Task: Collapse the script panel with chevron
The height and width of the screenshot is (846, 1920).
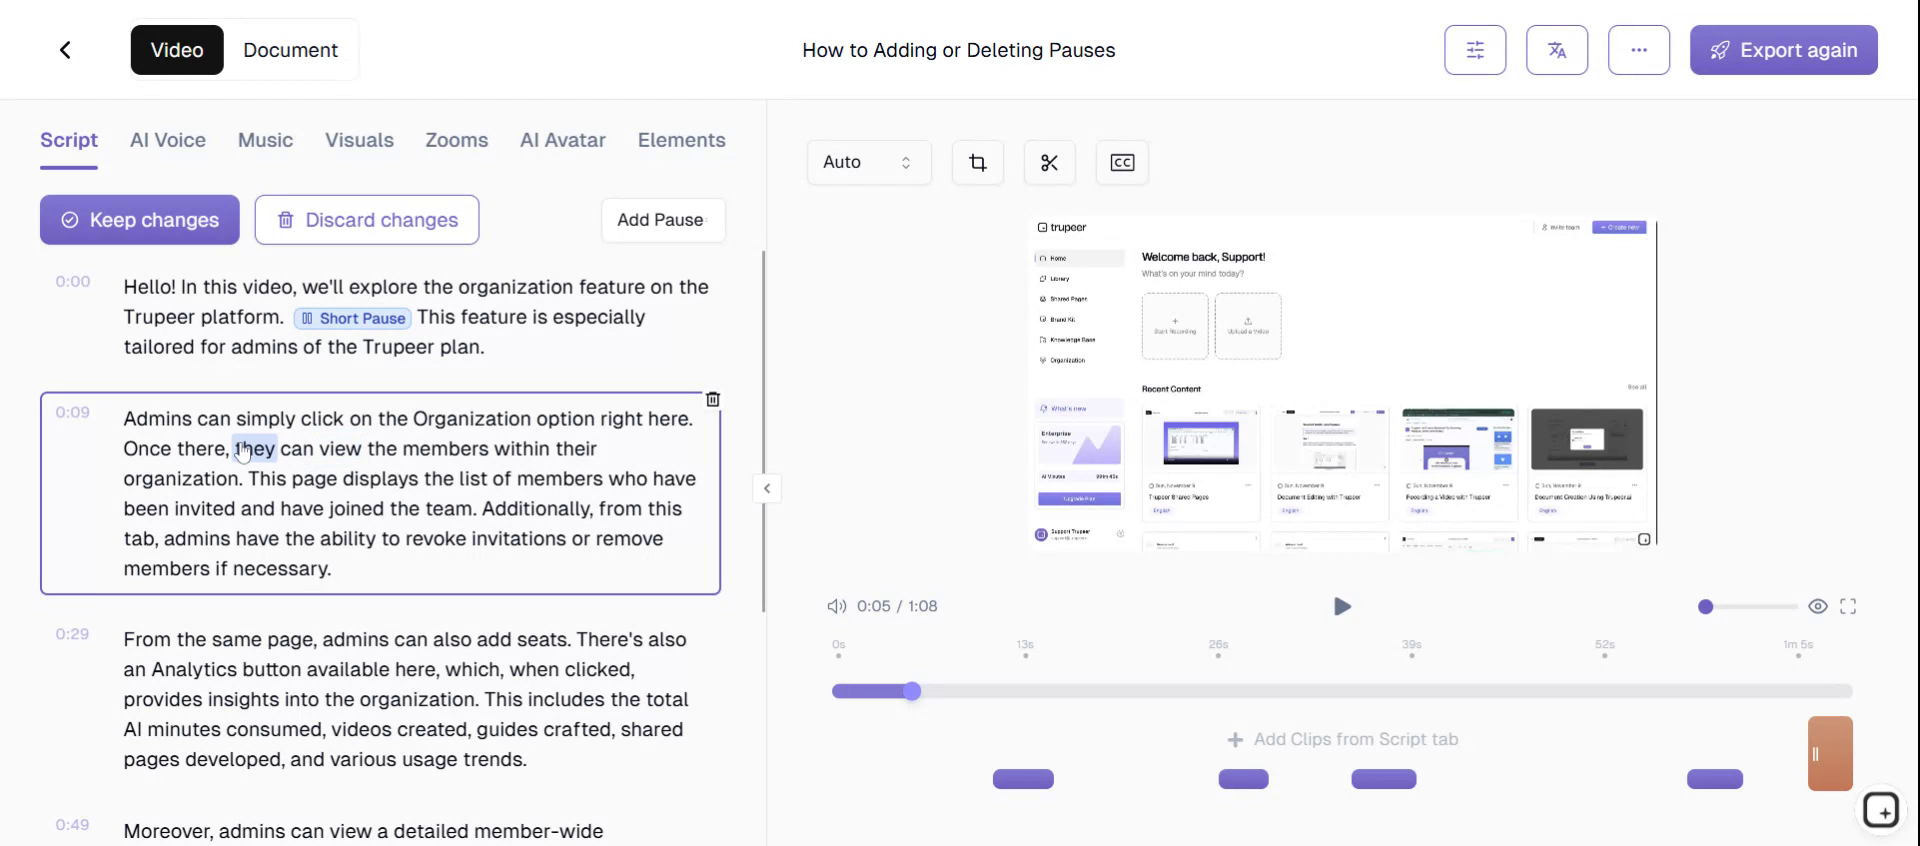Action: [x=767, y=488]
